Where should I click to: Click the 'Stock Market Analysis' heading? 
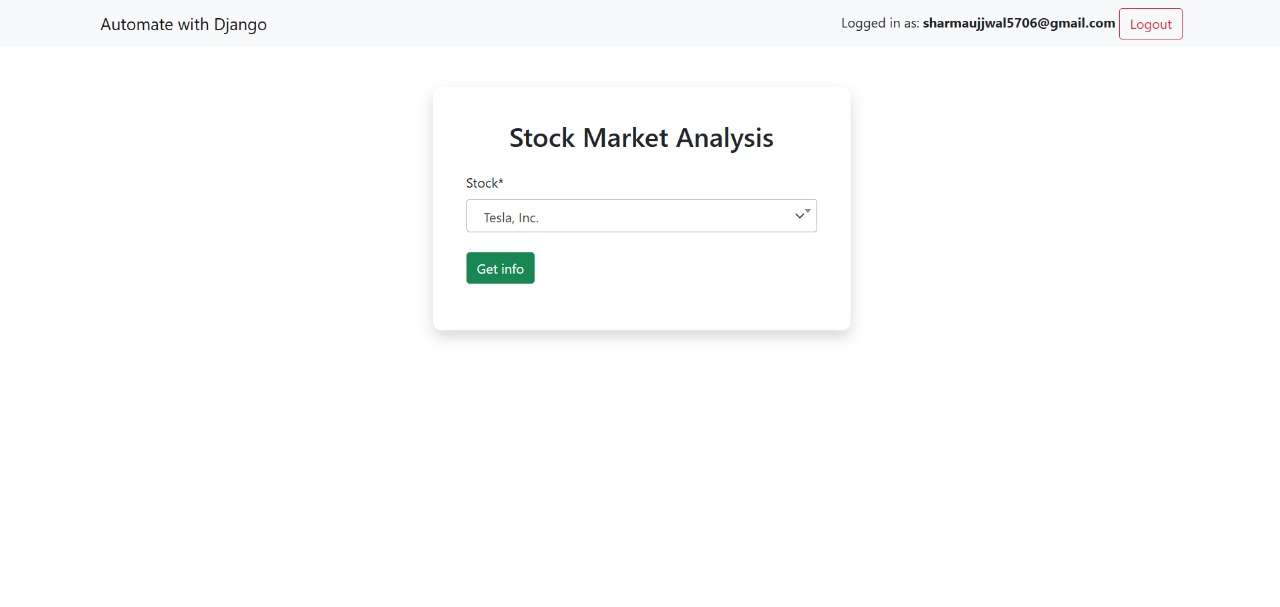click(x=641, y=138)
